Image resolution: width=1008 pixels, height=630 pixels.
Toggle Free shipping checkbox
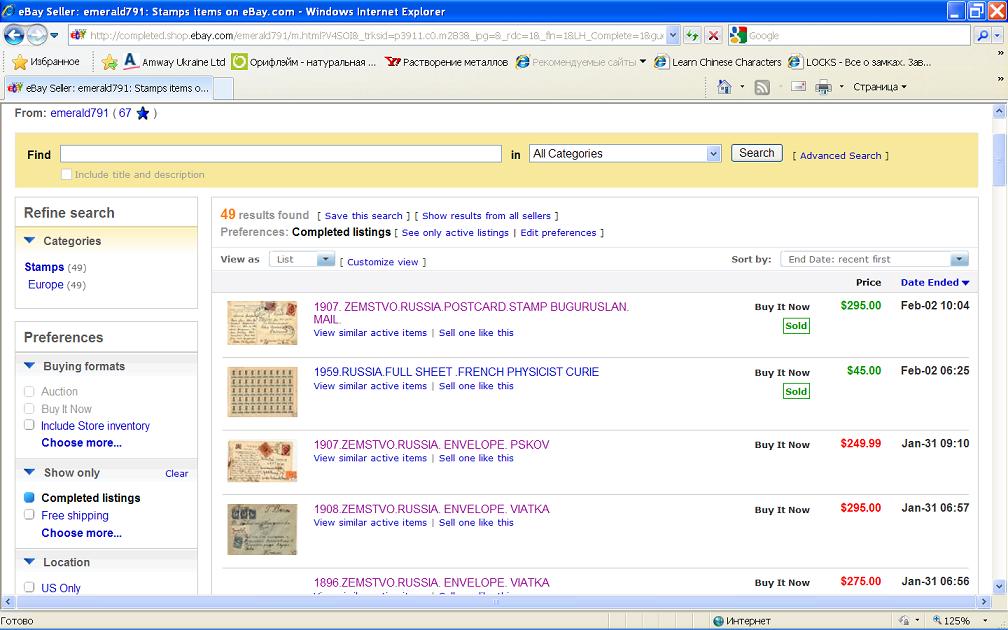[29, 514]
